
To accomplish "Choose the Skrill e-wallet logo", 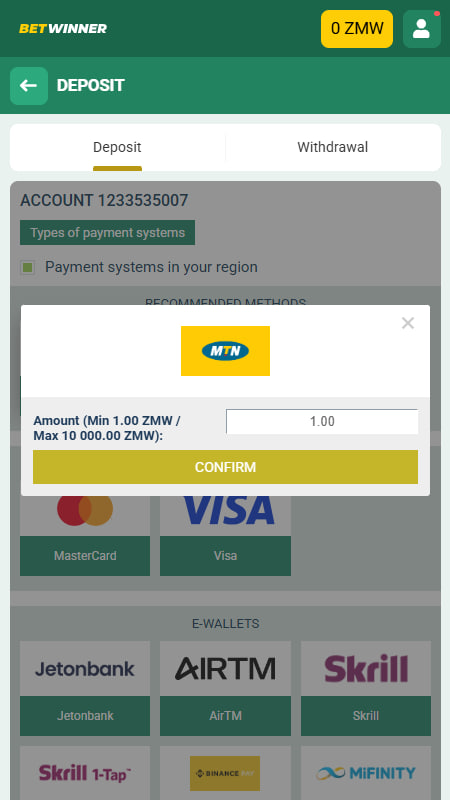I will click(x=366, y=668).
